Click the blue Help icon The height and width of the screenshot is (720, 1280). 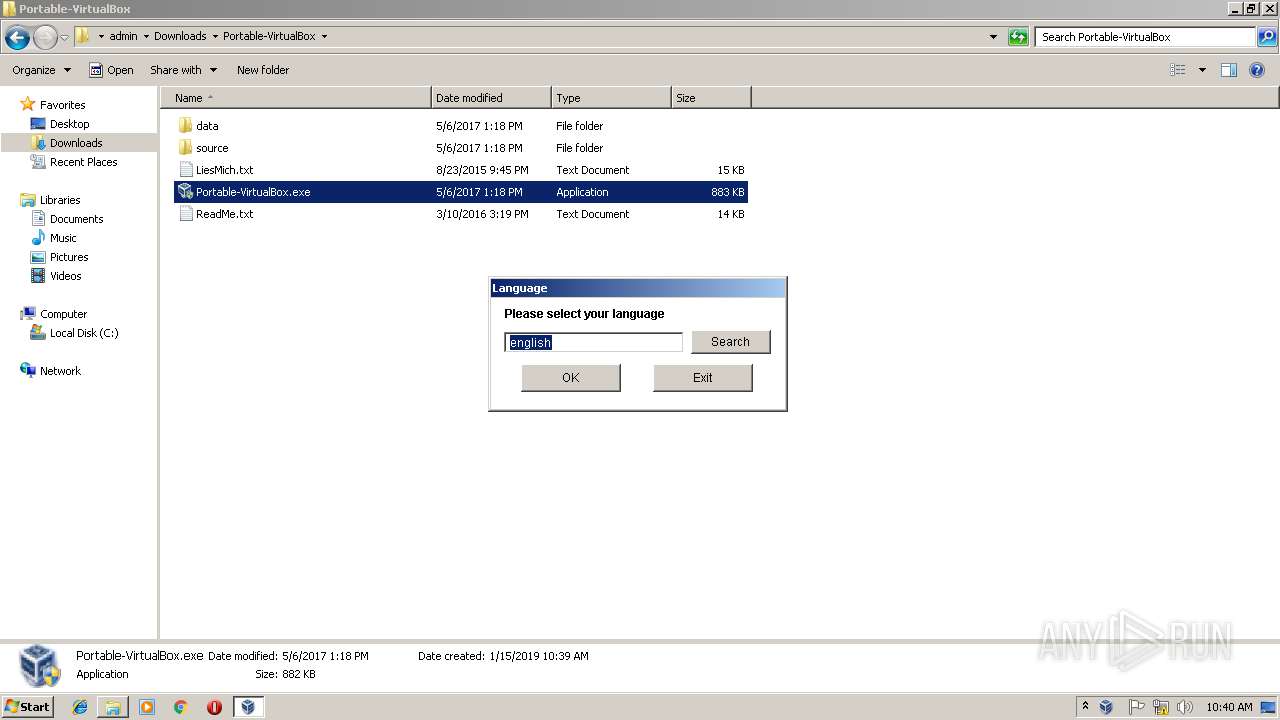point(1257,70)
